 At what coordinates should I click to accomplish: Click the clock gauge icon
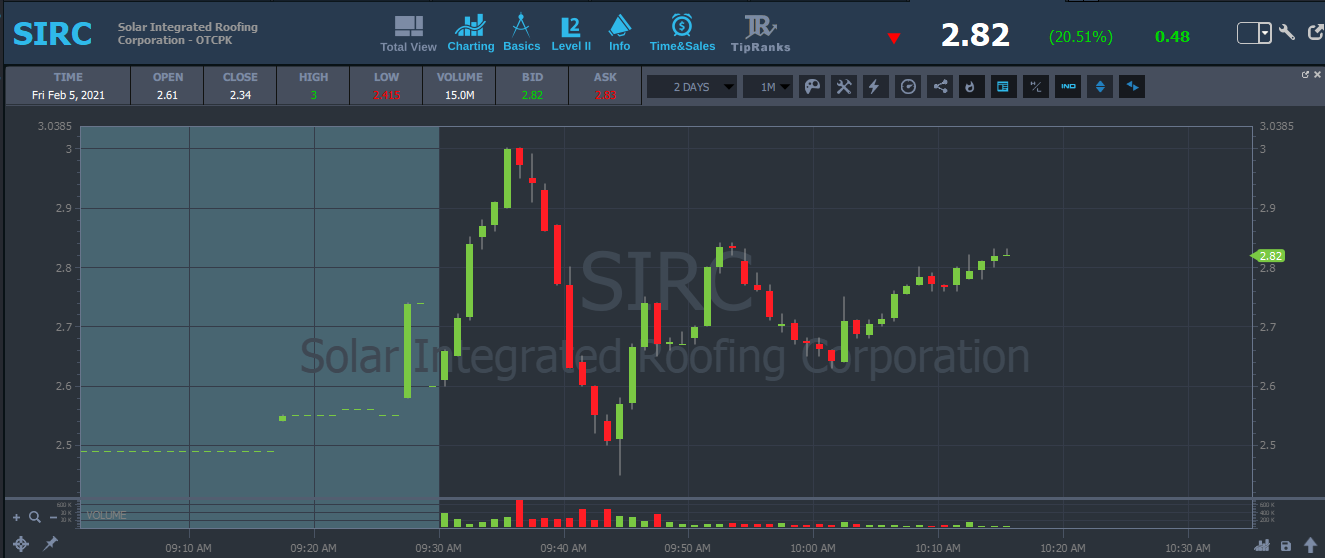[x=908, y=87]
